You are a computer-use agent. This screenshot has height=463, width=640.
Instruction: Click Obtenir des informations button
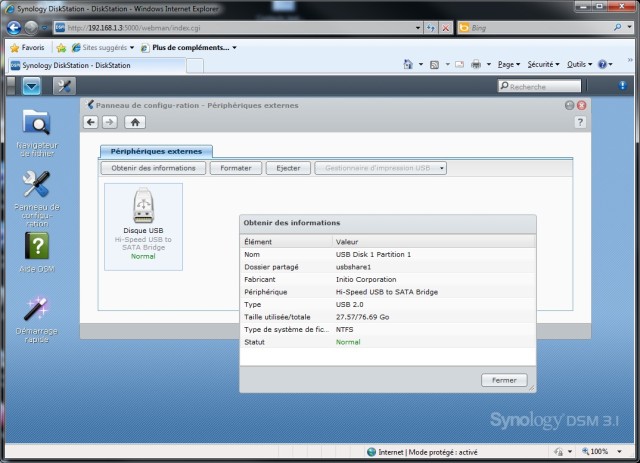[x=153, y=168]
